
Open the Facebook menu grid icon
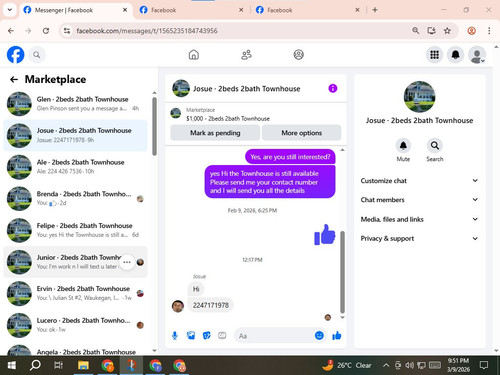coord(434,55)
